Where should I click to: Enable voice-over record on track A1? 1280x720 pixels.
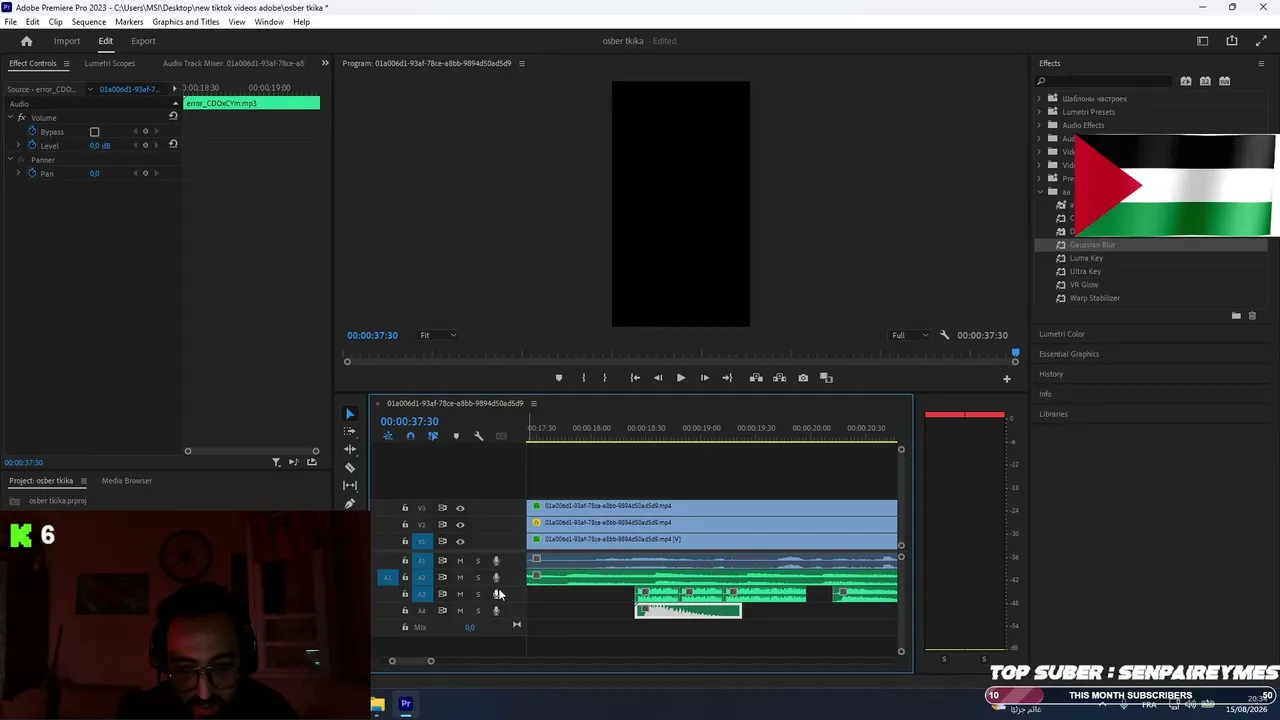coord(496,561)
